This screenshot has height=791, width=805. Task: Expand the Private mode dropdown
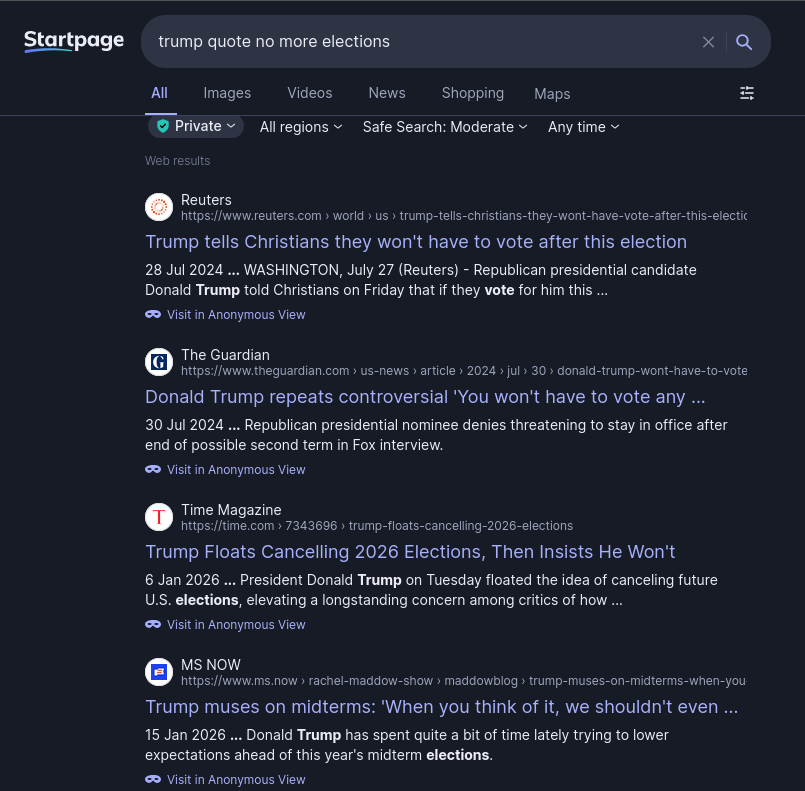[x=197, y=126]
